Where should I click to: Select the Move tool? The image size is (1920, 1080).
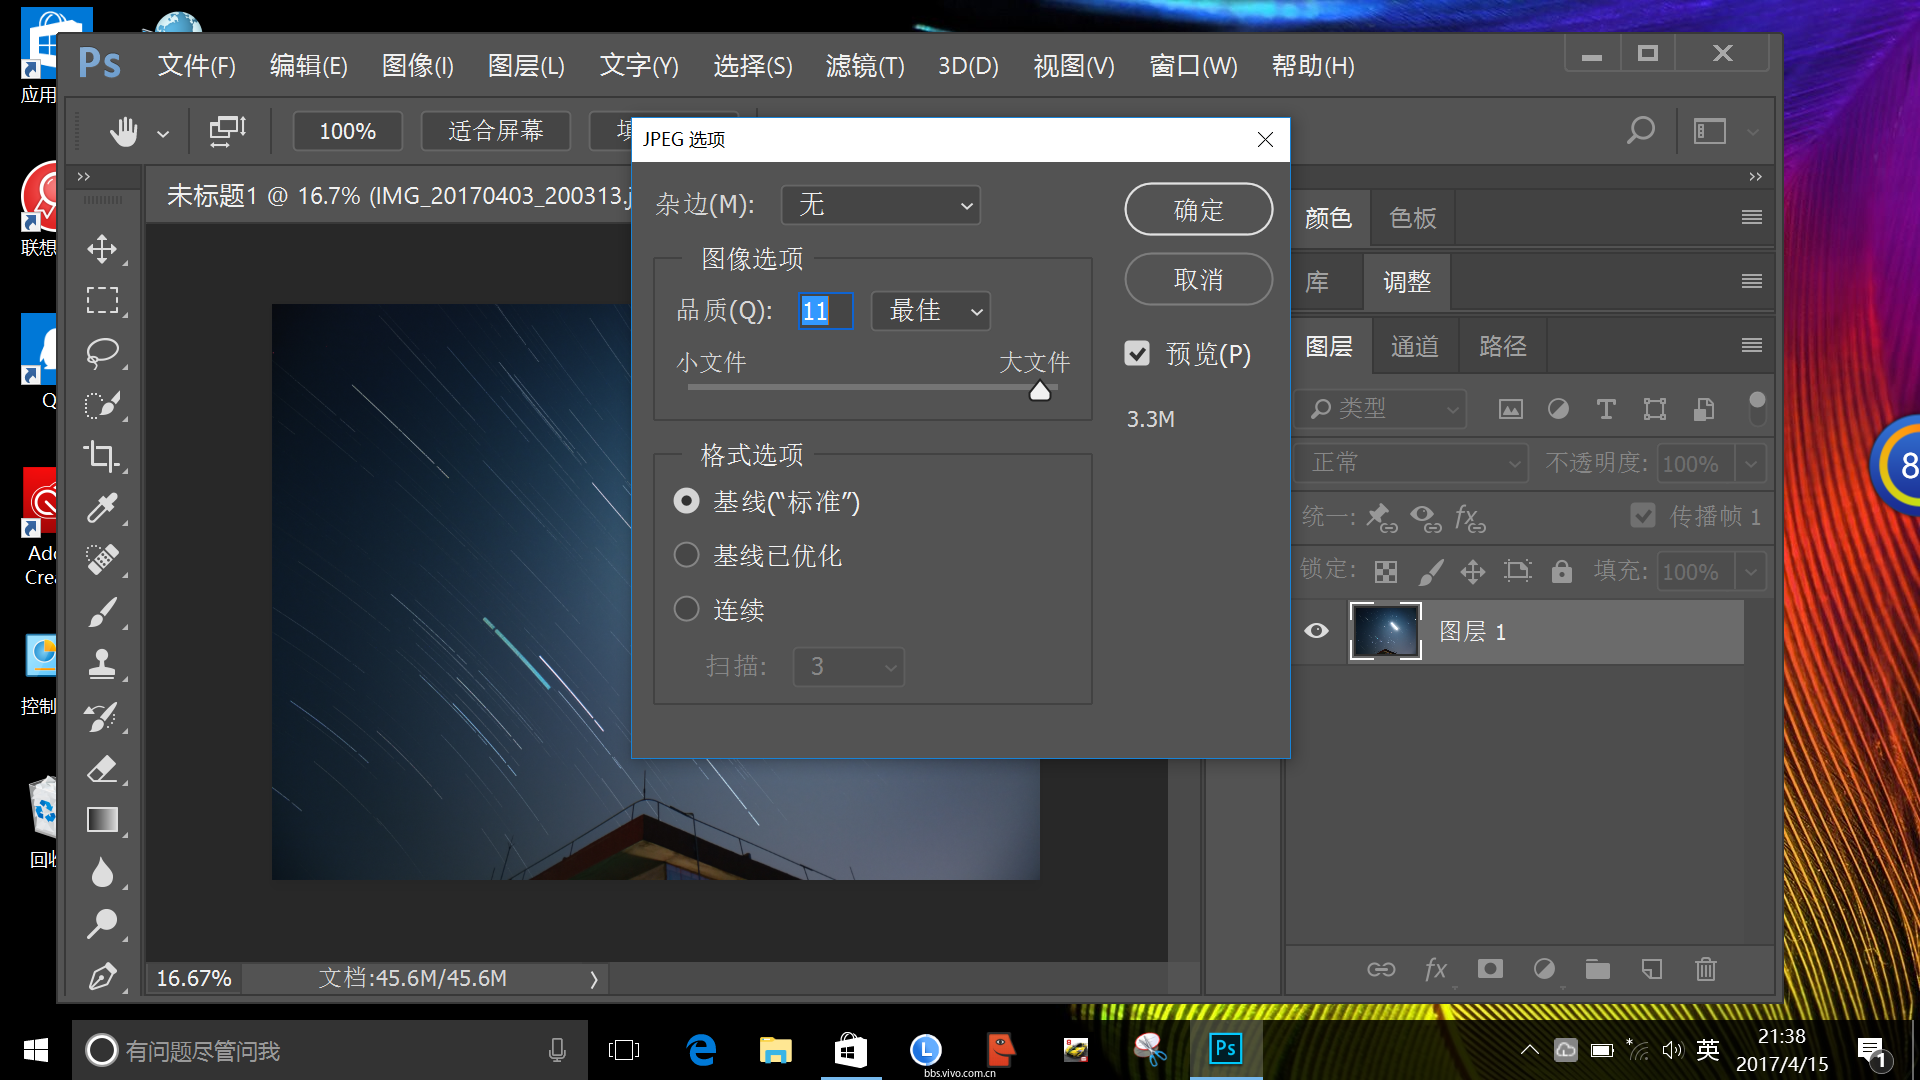pos(102,249)
